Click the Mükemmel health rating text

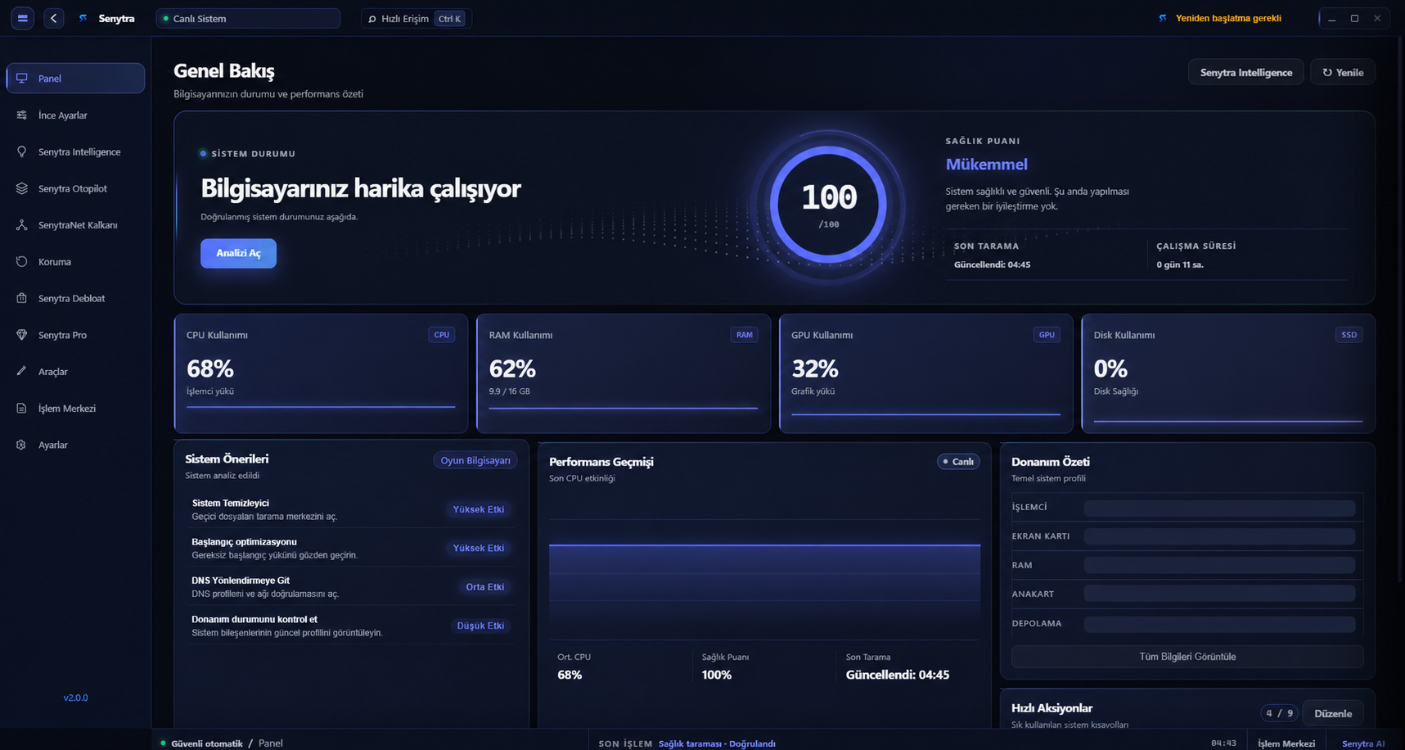[x=987, y=164]
